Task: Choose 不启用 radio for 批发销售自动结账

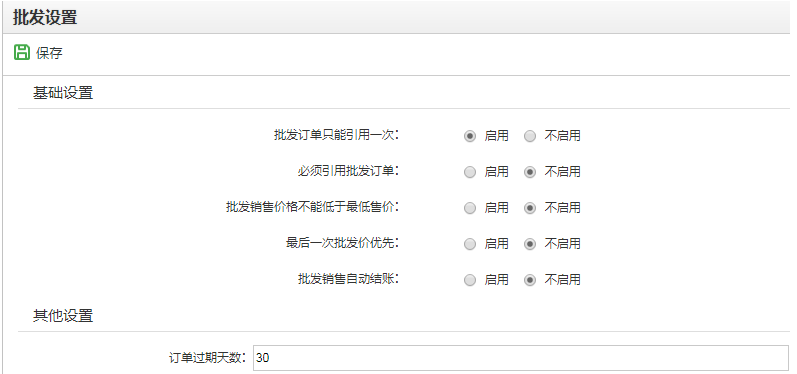Action: [530, 280]
